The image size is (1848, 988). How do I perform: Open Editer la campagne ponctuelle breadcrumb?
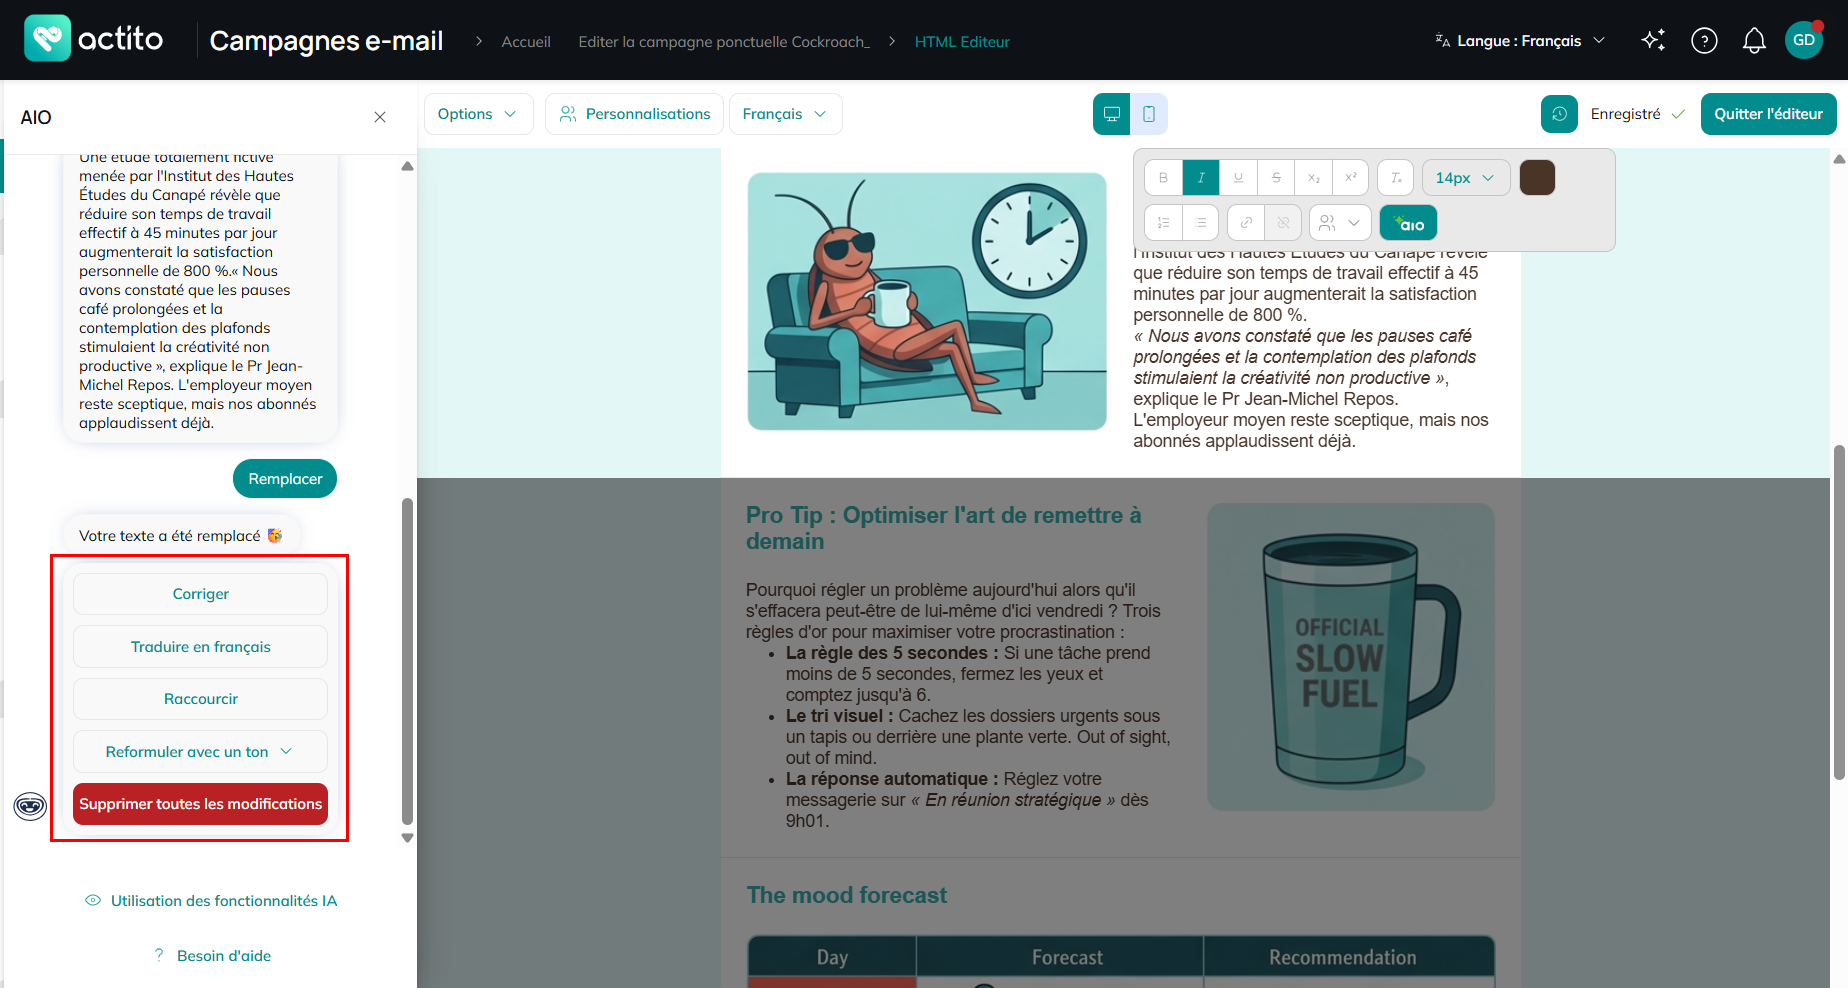click(724, 42)
